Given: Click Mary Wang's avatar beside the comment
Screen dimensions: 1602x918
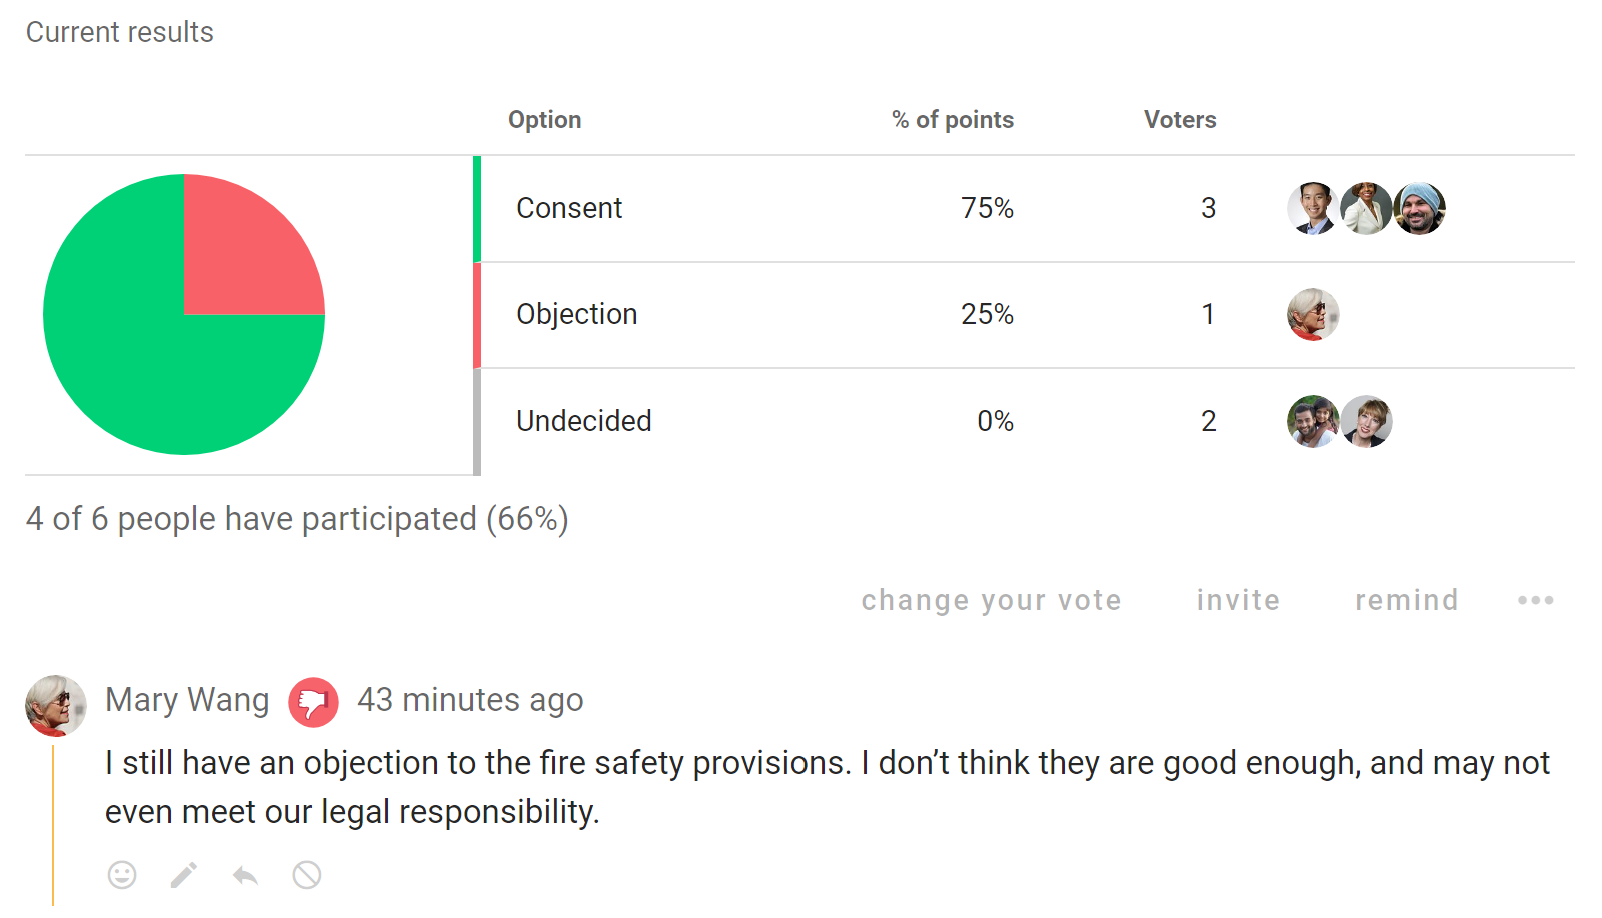Looking at the screenshot, I should 56,706.
